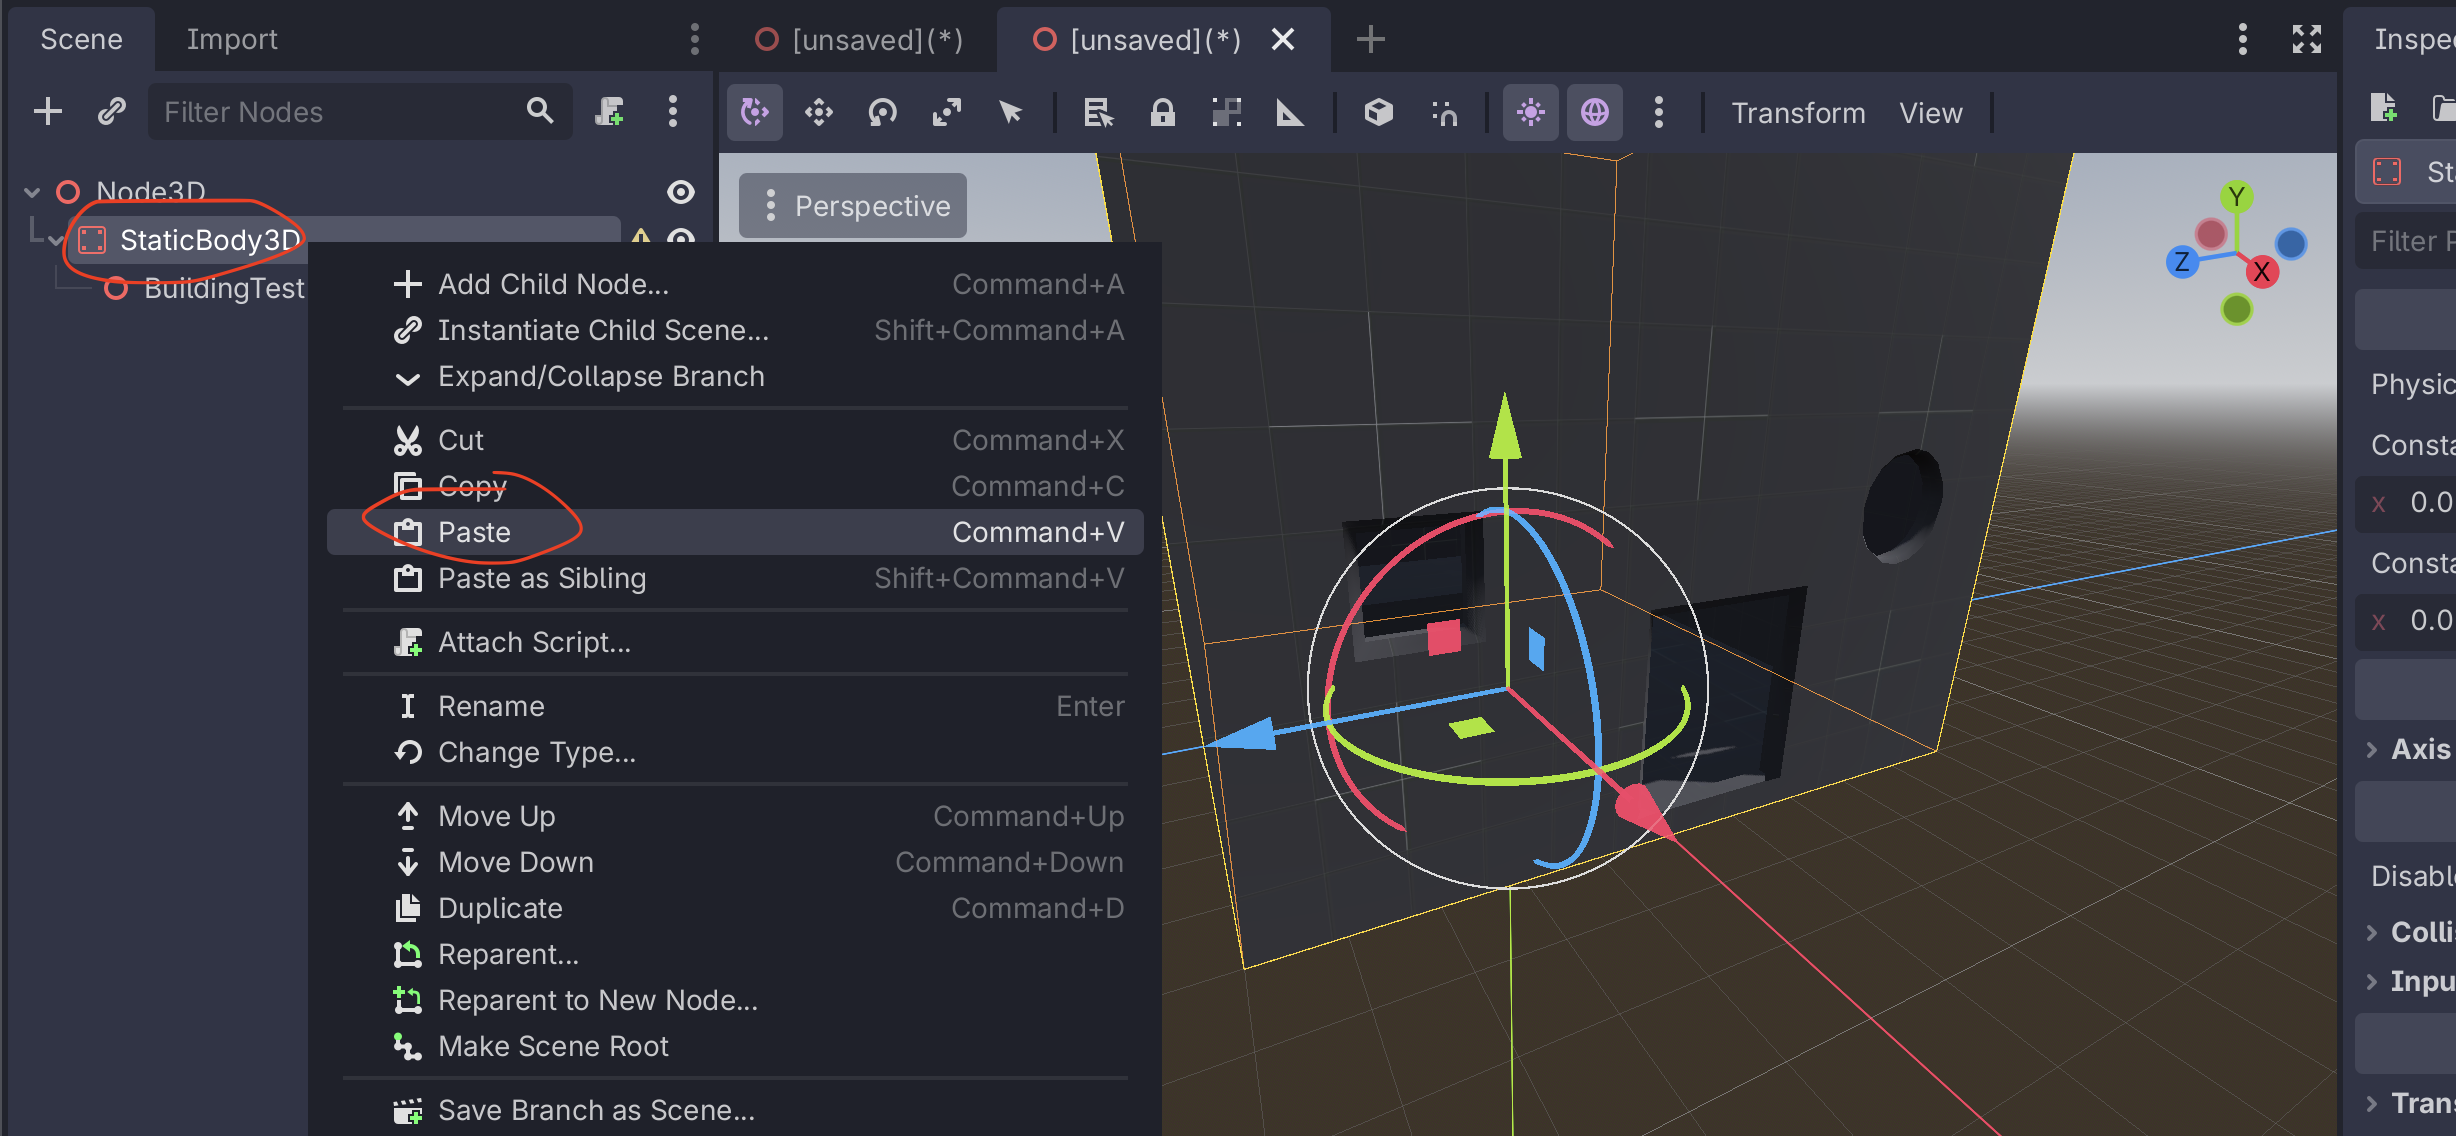Select the Rotate mode tool icon

tap(882, 112)
